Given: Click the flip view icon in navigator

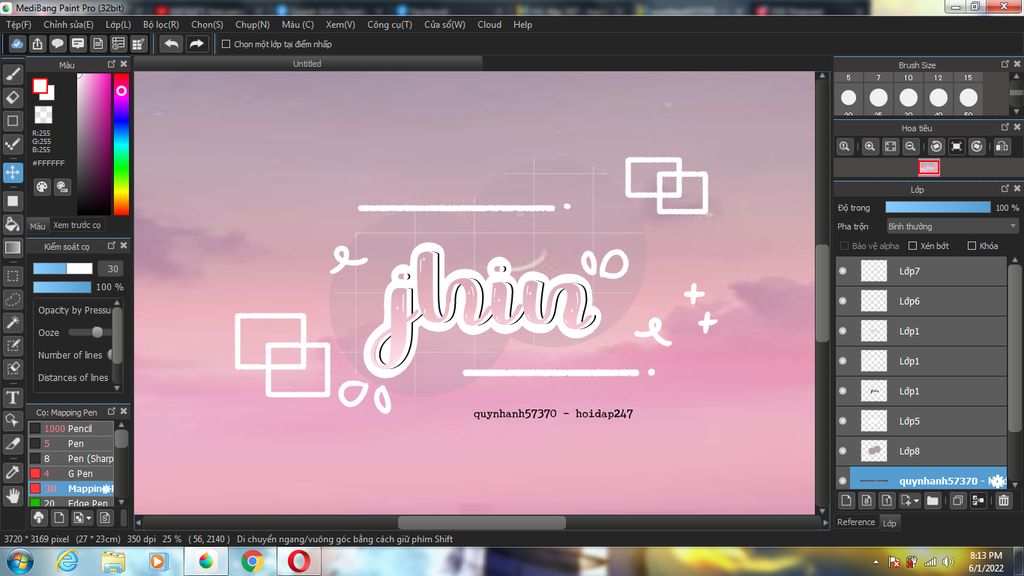Looking at the screenshot, I should [1002, 146].
